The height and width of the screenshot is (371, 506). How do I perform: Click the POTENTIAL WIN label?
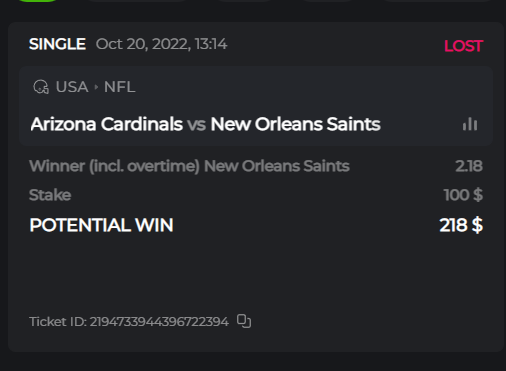click(101, 225)
